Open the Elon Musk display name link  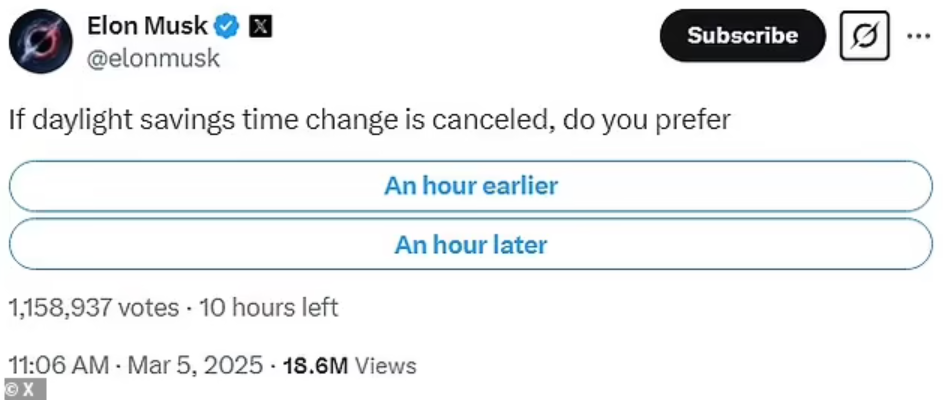pyautogui.click(x=148, y=26)
